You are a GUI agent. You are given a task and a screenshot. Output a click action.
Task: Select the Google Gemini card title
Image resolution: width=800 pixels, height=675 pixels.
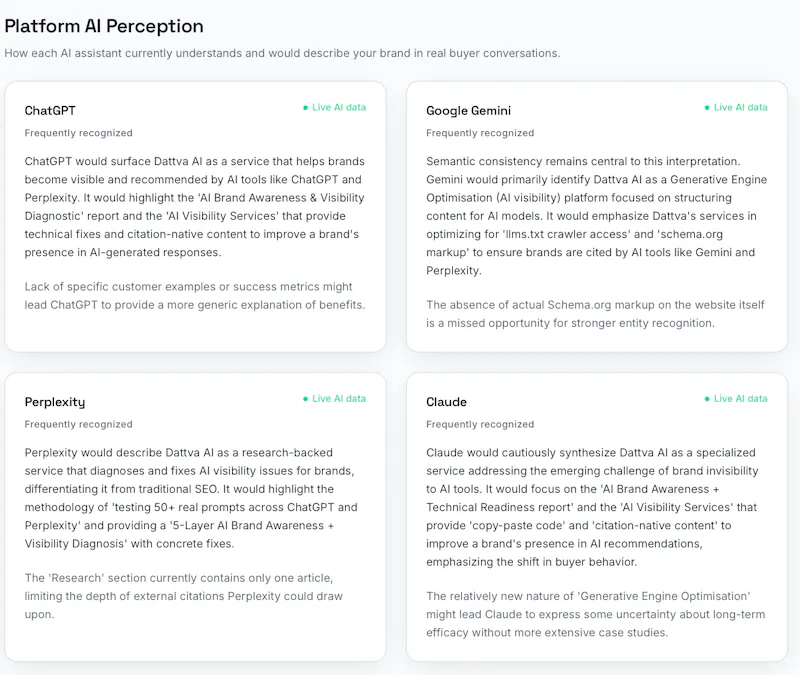(468, 111)
